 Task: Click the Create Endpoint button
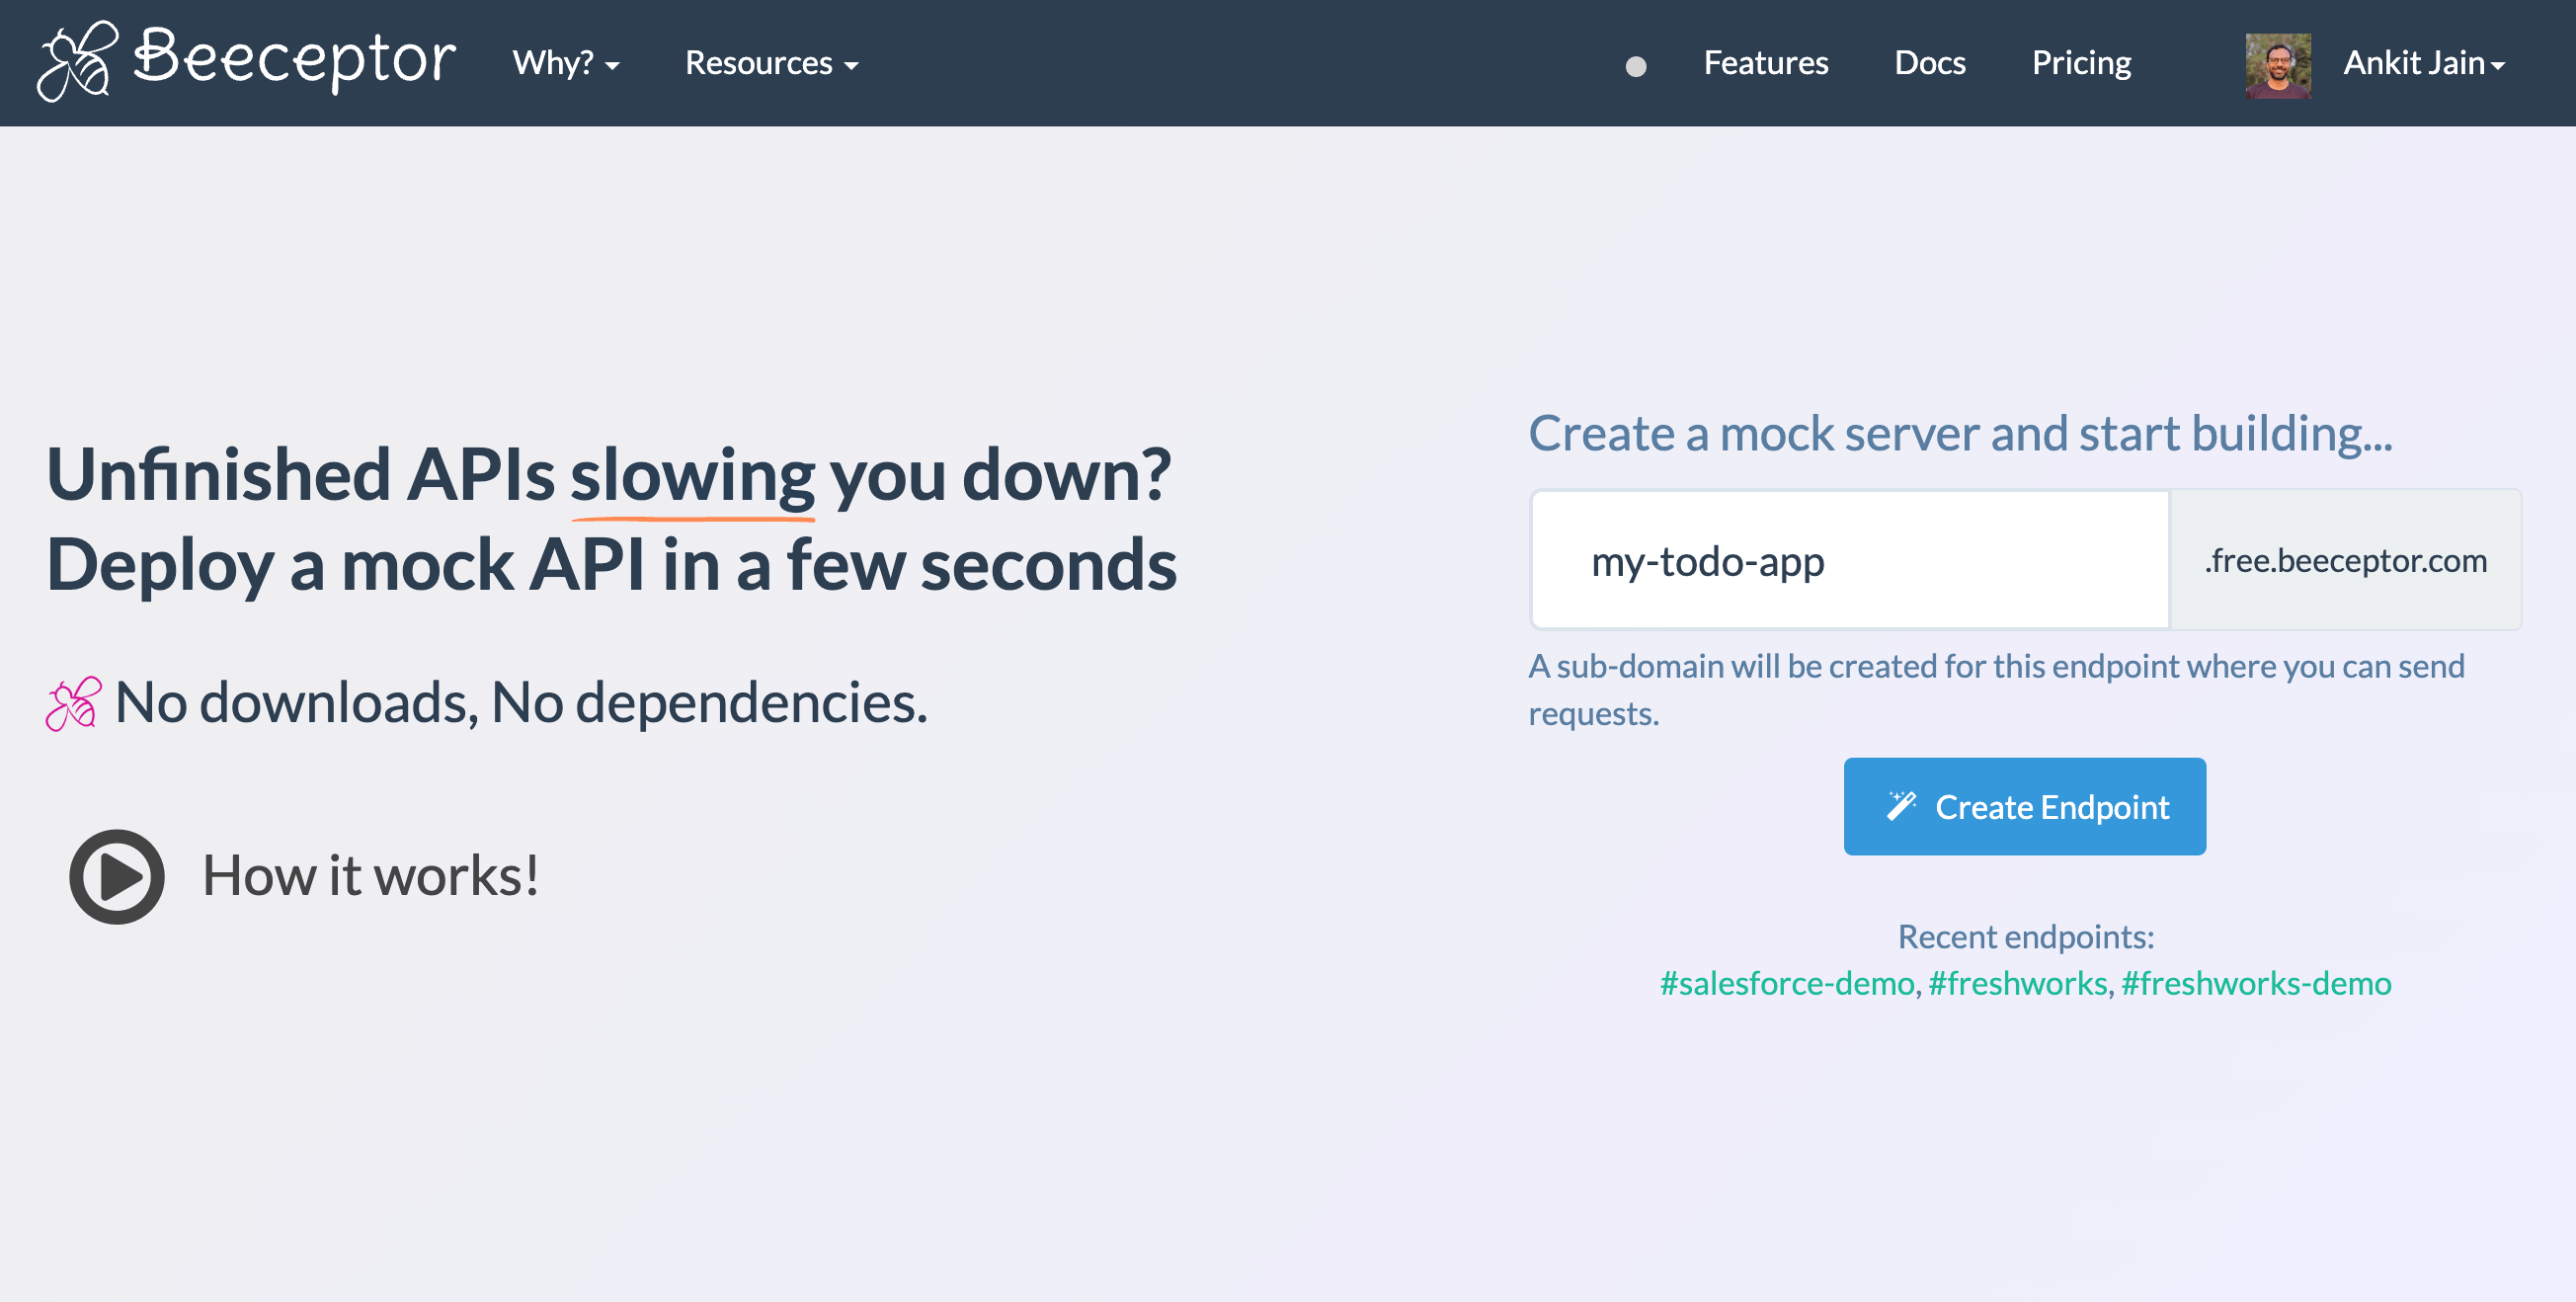pos(2024,806)
